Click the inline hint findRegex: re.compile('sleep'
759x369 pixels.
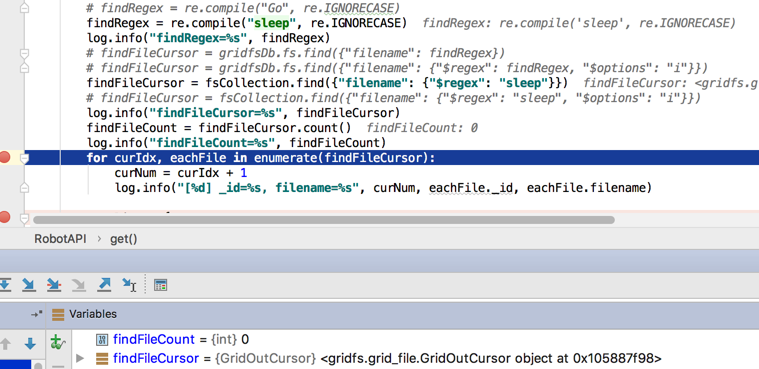579,23
